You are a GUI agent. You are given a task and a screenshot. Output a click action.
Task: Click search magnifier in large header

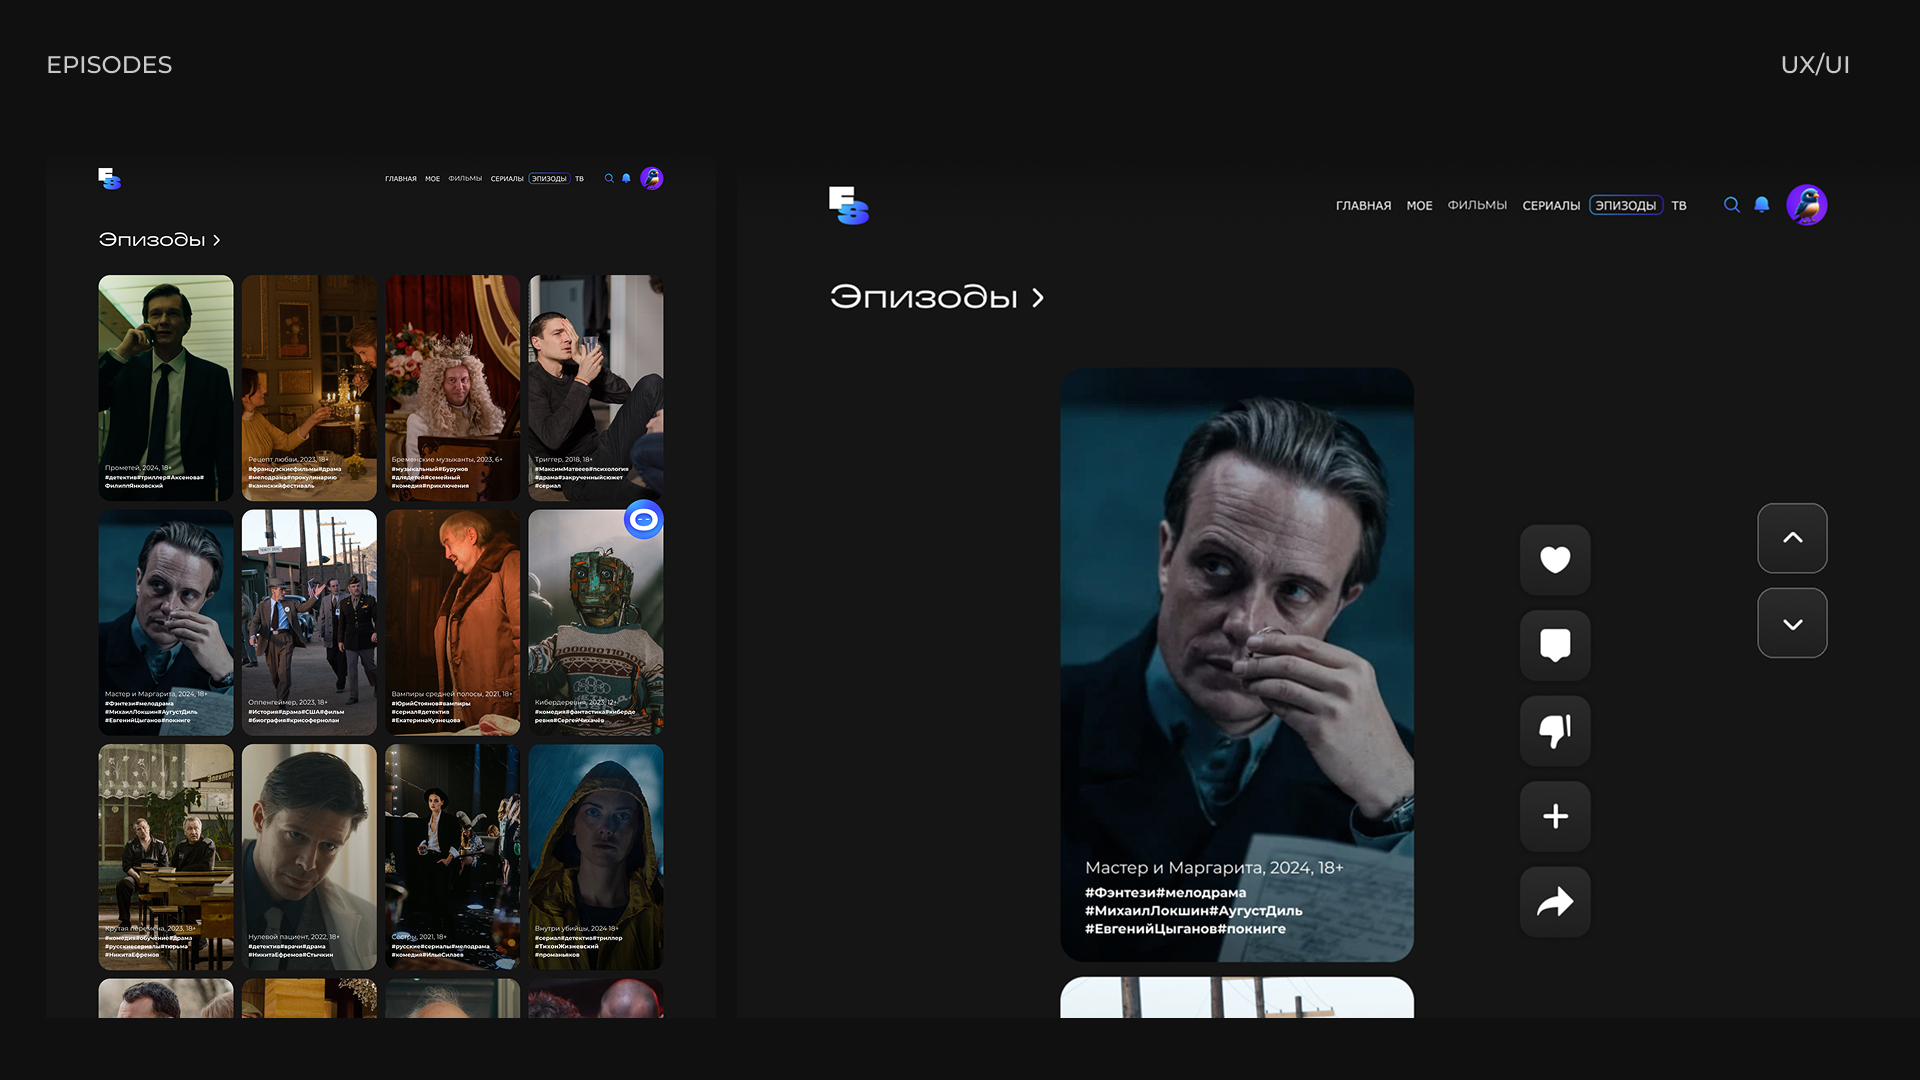(1731, 205)
